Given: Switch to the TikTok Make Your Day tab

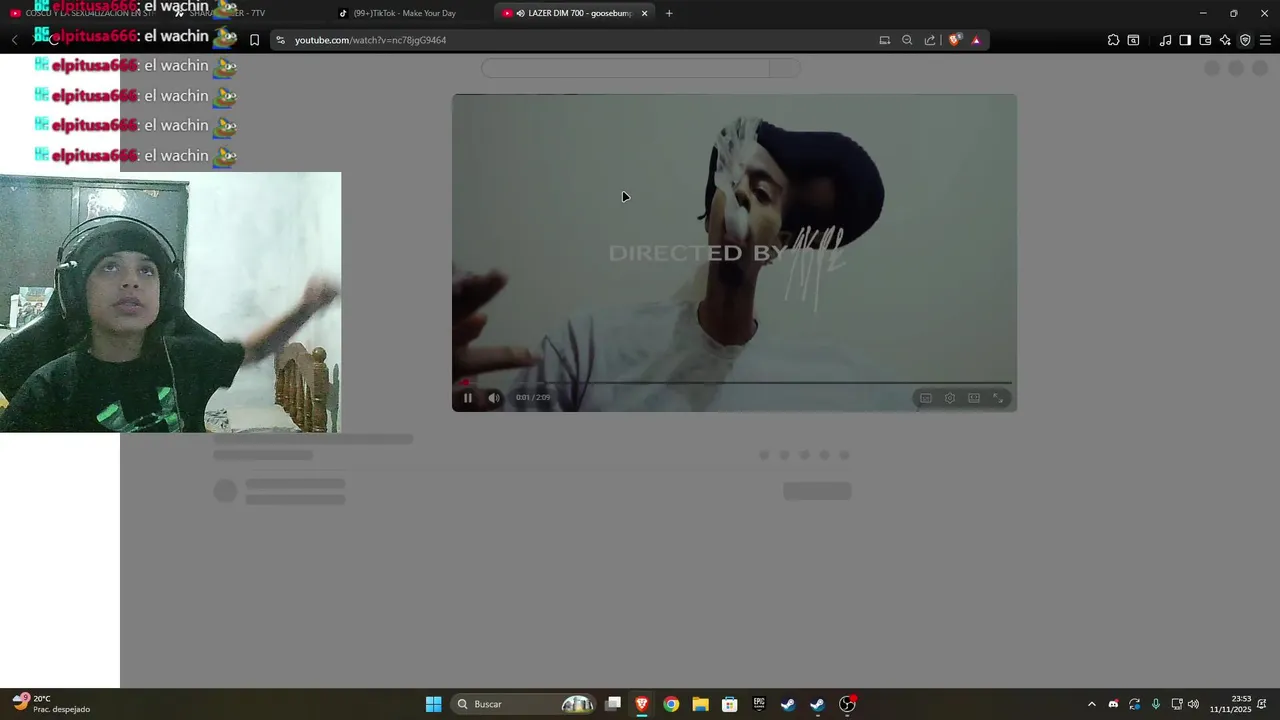Looking at the screenshot, I should (404, 13).
